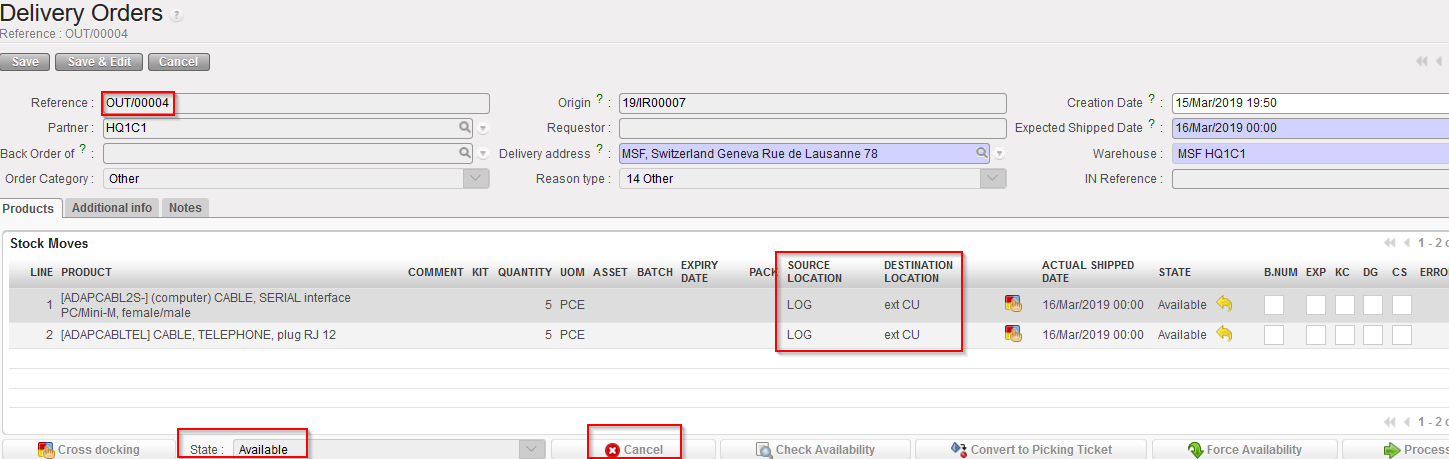Toggle DG checkbox on line 2
The width and height of the screenshot is (1449, 459).
[1373, 335]
